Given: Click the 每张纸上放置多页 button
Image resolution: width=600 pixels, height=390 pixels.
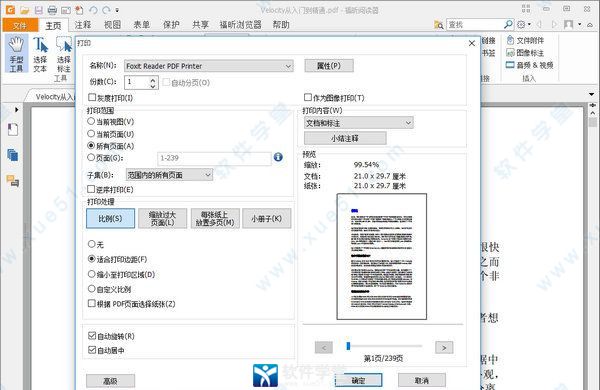Looking at the screenshot, I should point(215,219).
